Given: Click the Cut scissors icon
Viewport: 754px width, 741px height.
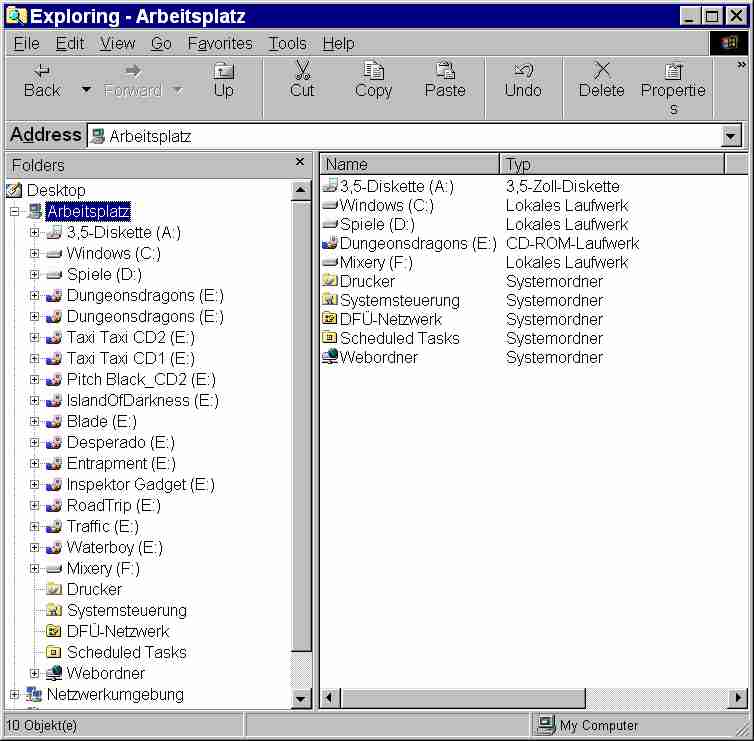Looking at the screenshot, I should (302, 71).
